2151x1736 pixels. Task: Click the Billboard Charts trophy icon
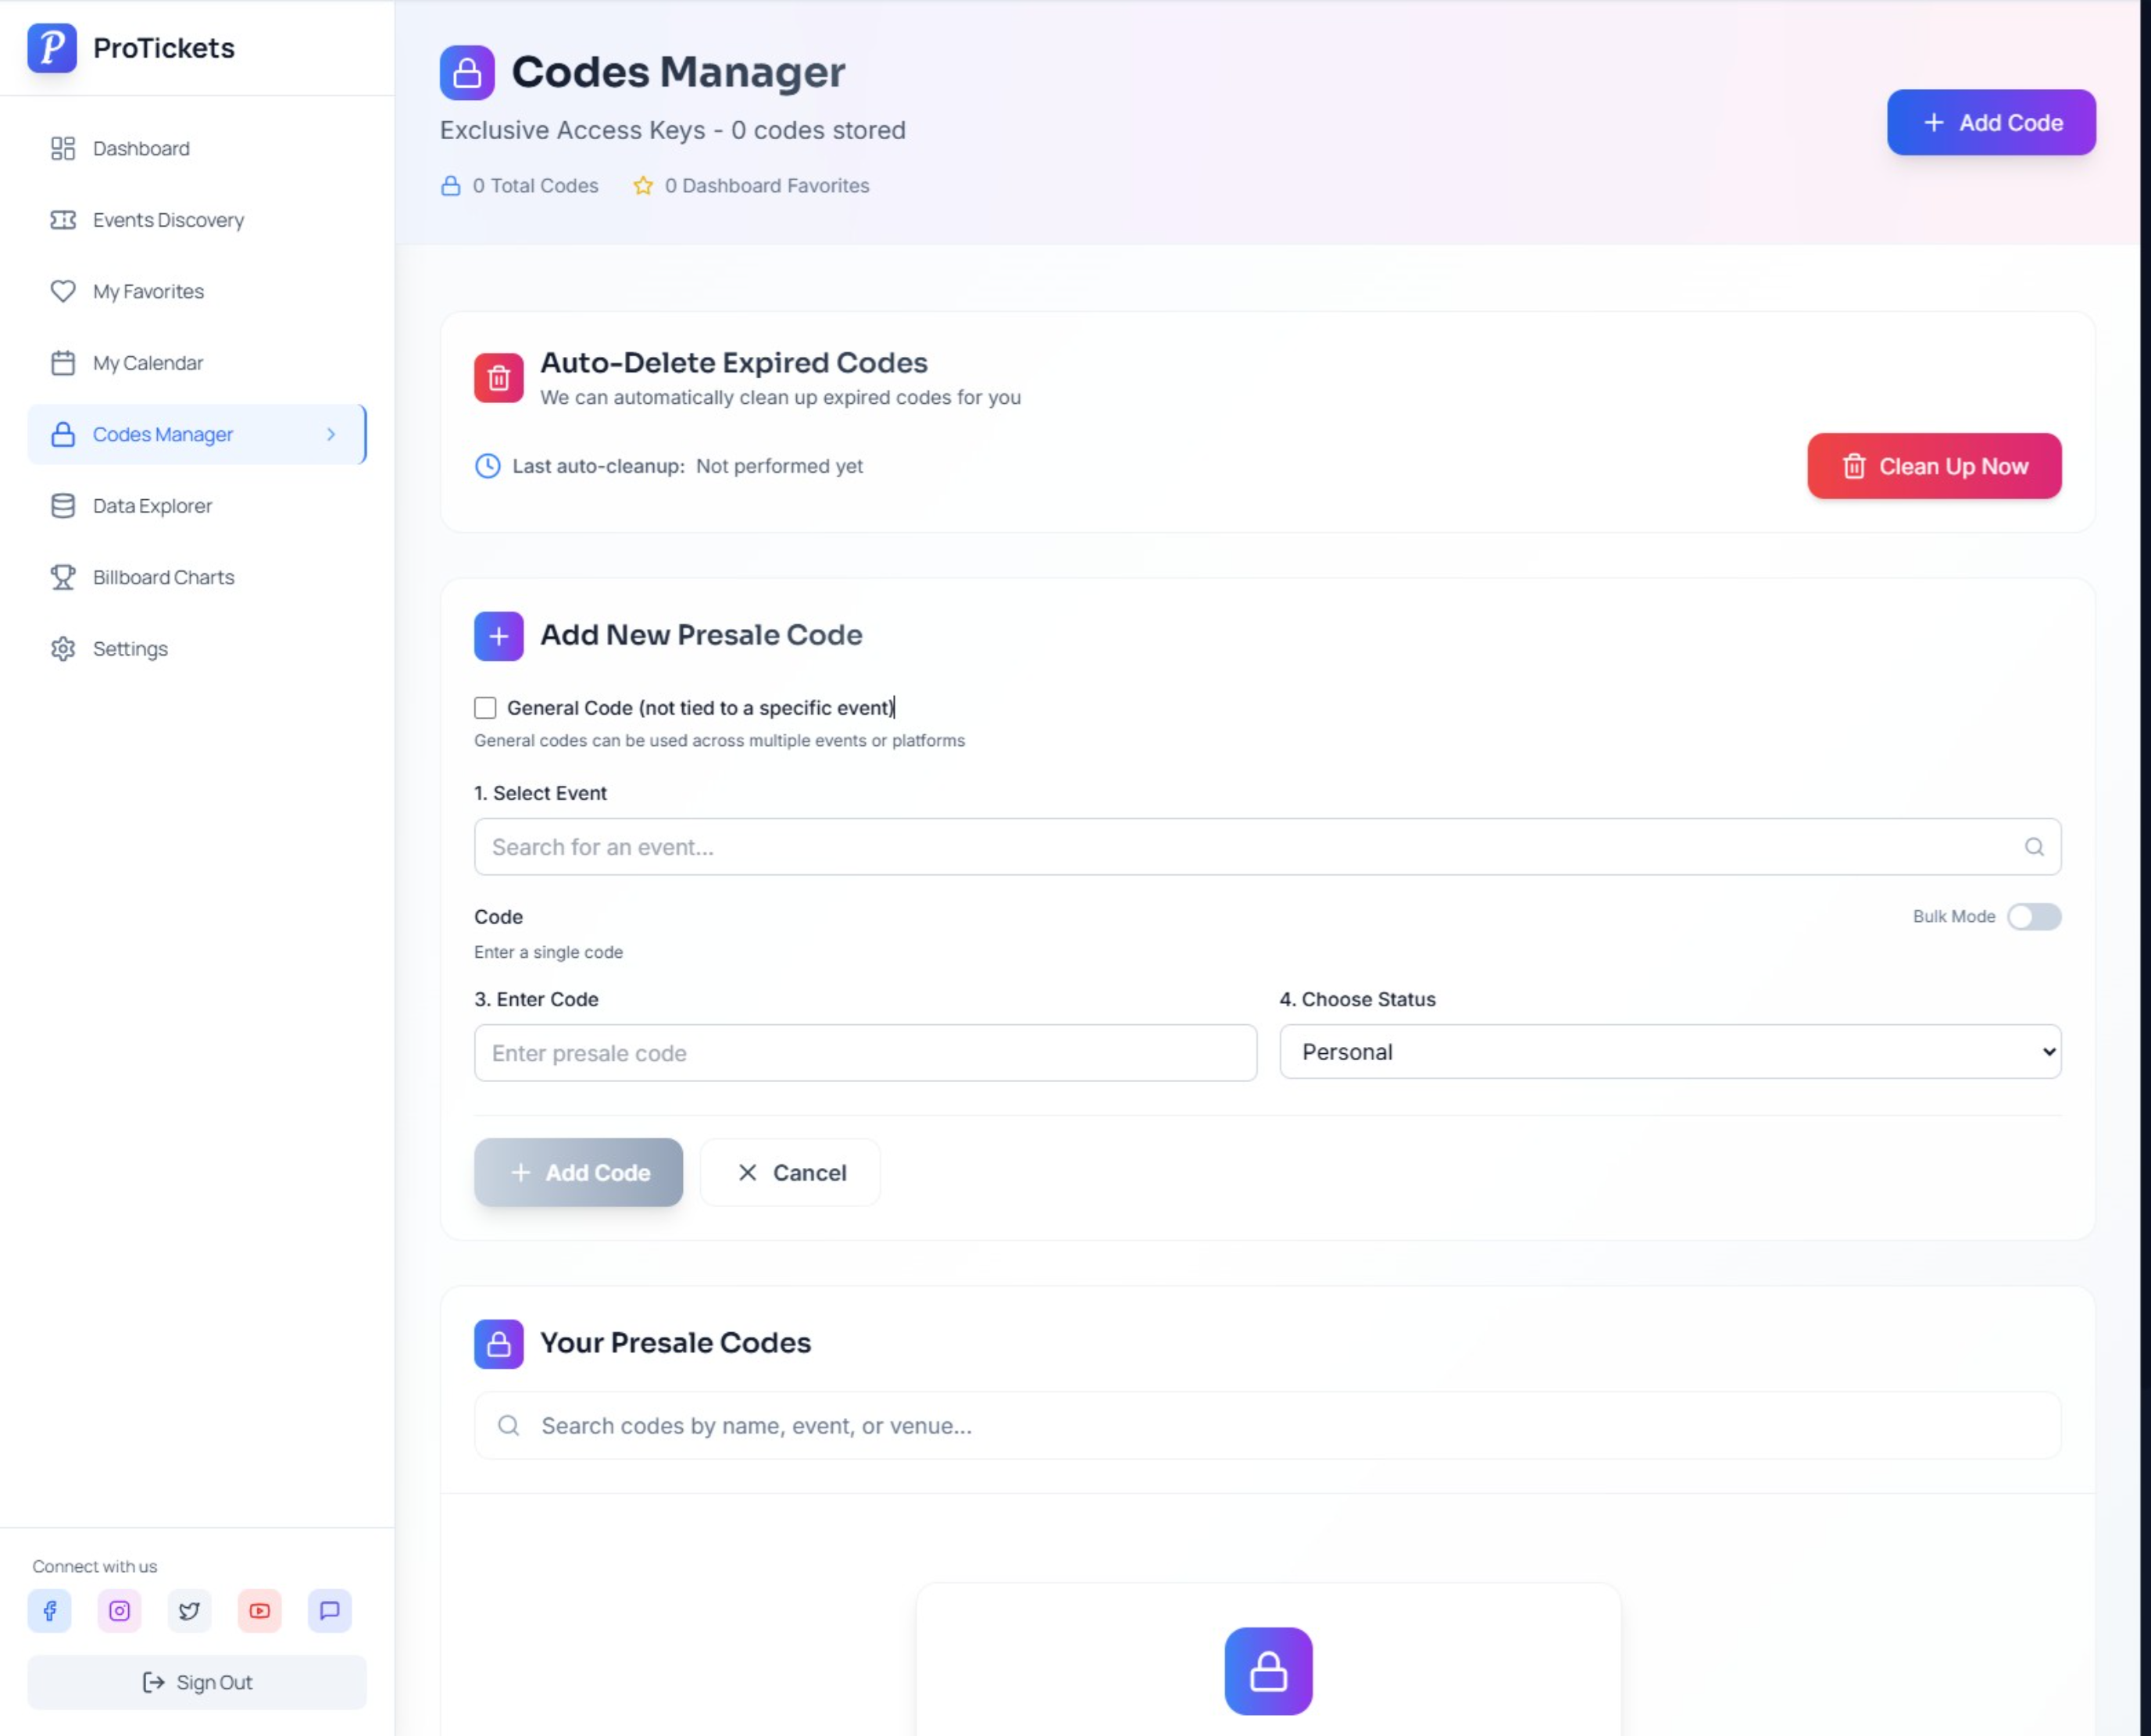point(63,577)
